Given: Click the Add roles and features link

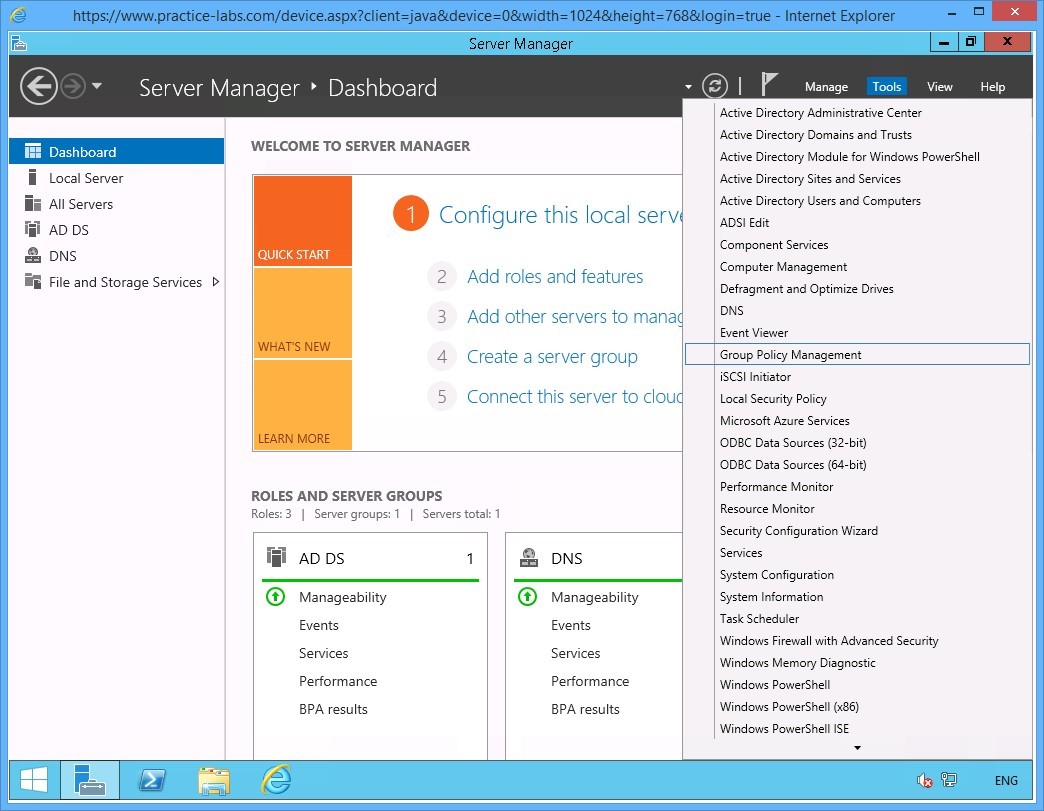Looking at the screenshot, I should [555, 276].
